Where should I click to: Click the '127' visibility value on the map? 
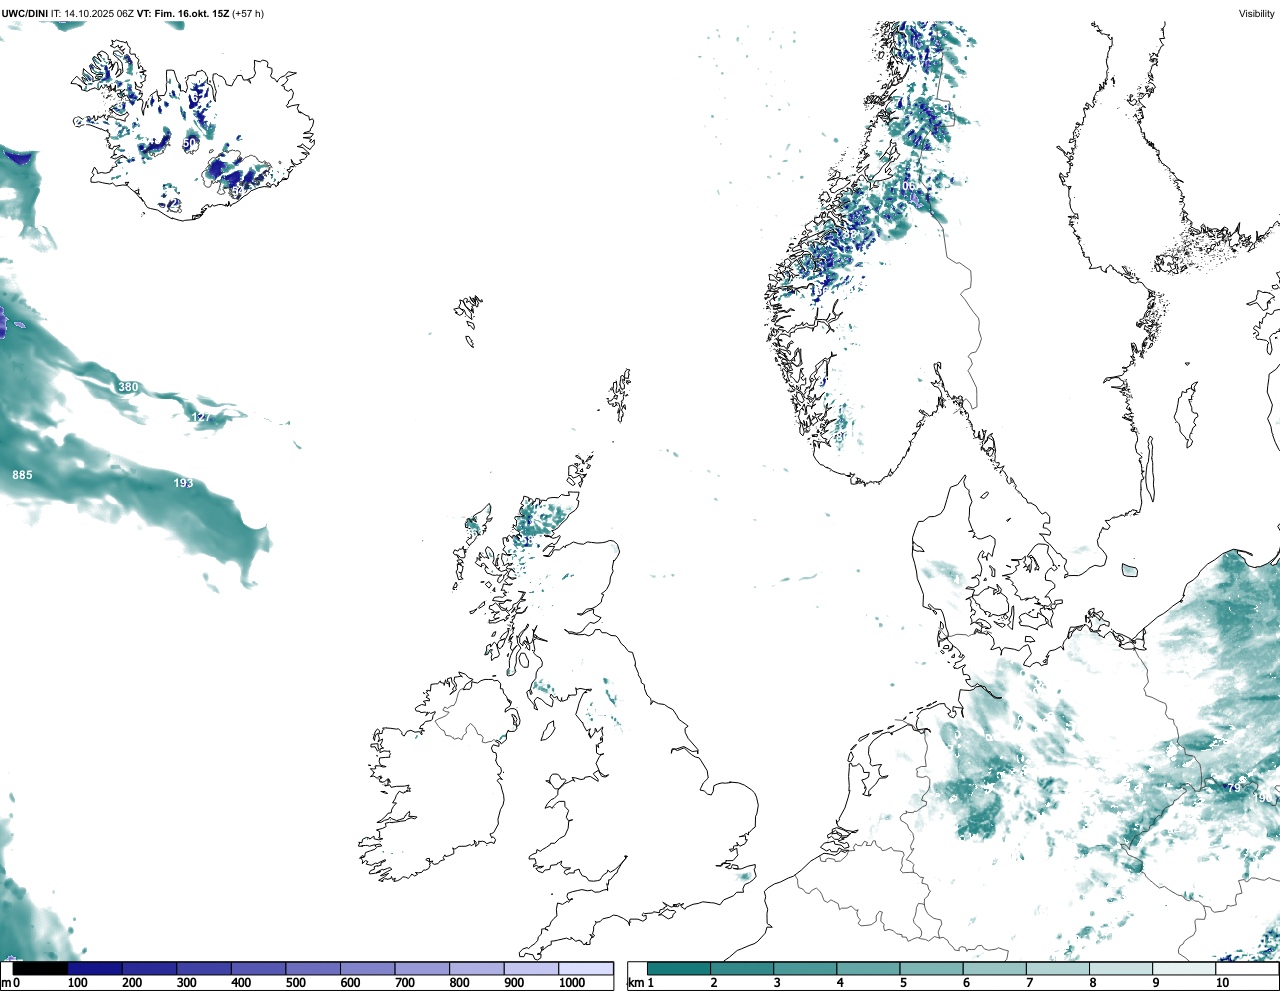click(x=201, y=417)
